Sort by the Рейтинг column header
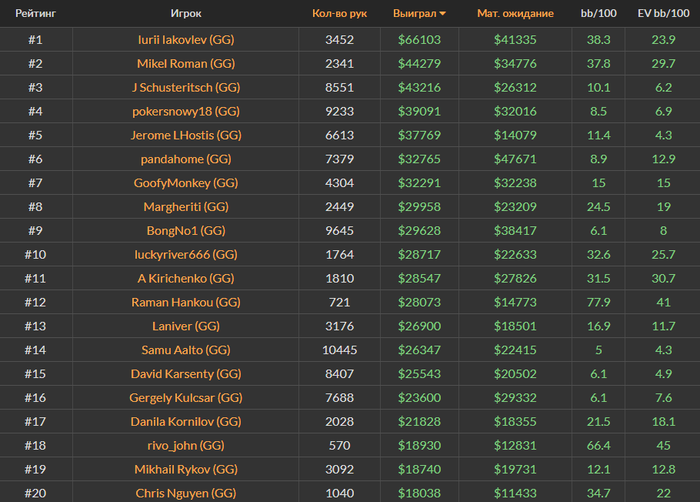 (35, 14)
